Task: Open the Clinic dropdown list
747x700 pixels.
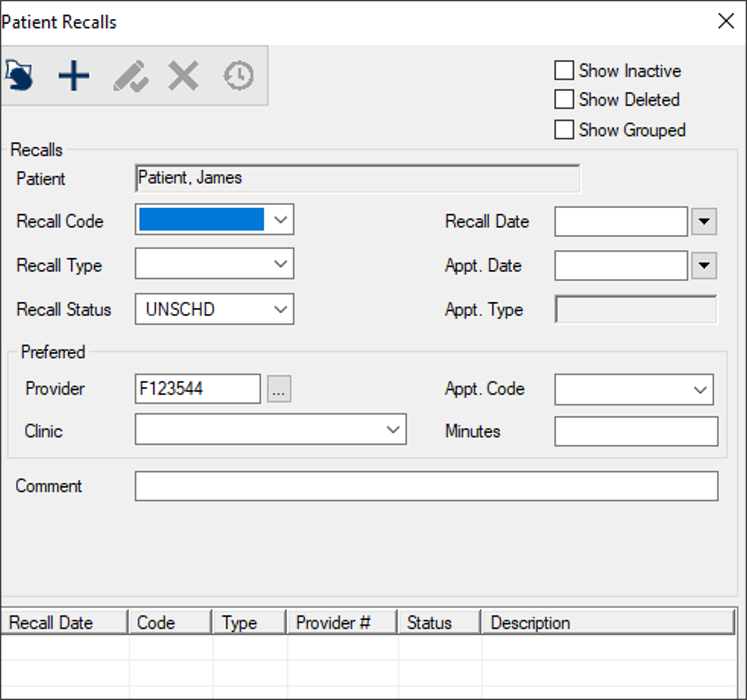Action: 393,430
